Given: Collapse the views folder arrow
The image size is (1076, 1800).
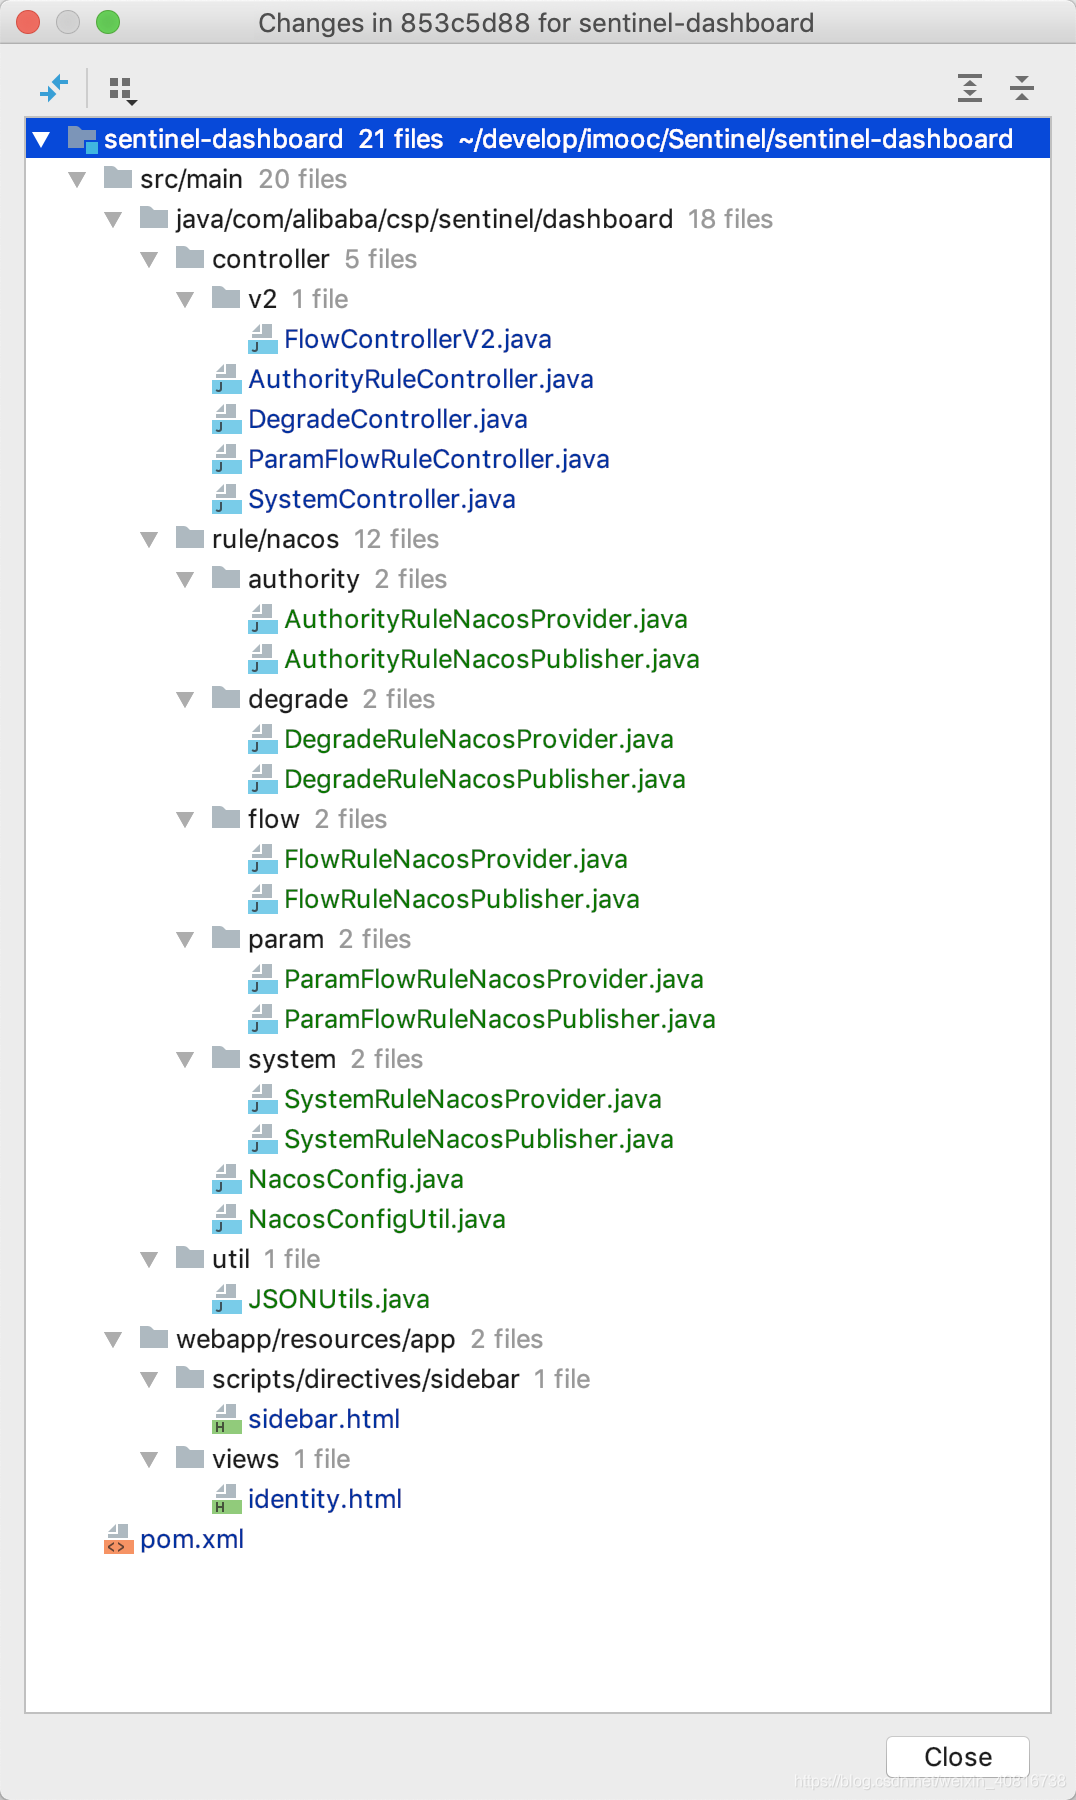Looking at the screenshot, I should [x=150, y=1459].
